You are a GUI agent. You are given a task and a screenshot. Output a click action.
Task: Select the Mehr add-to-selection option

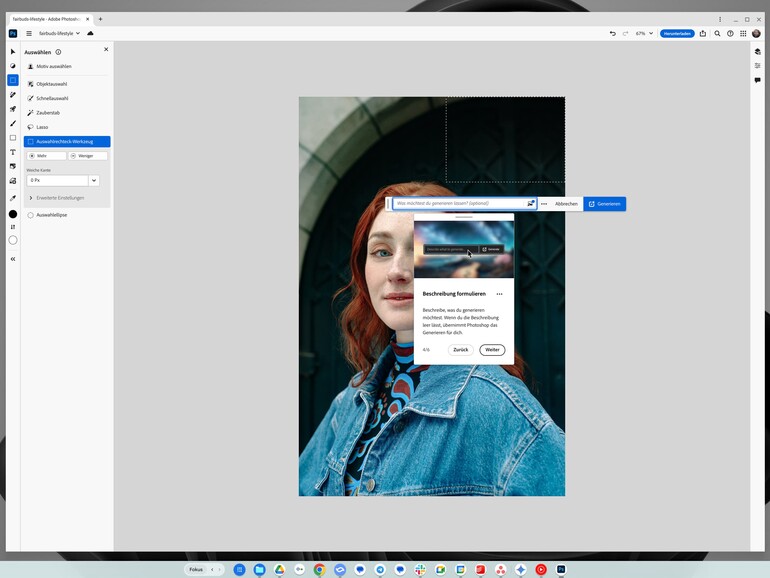pyautogui.click(x=47, y=156)
